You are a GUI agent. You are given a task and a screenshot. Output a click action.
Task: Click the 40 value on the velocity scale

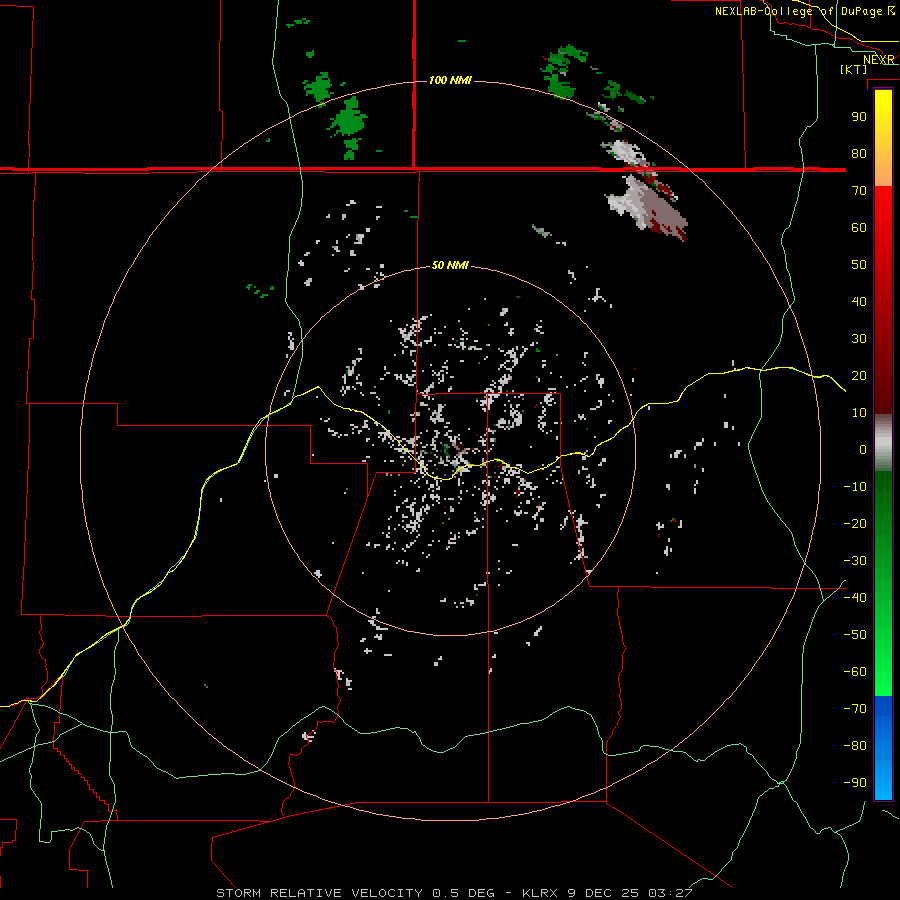click(x=859, y=302)
